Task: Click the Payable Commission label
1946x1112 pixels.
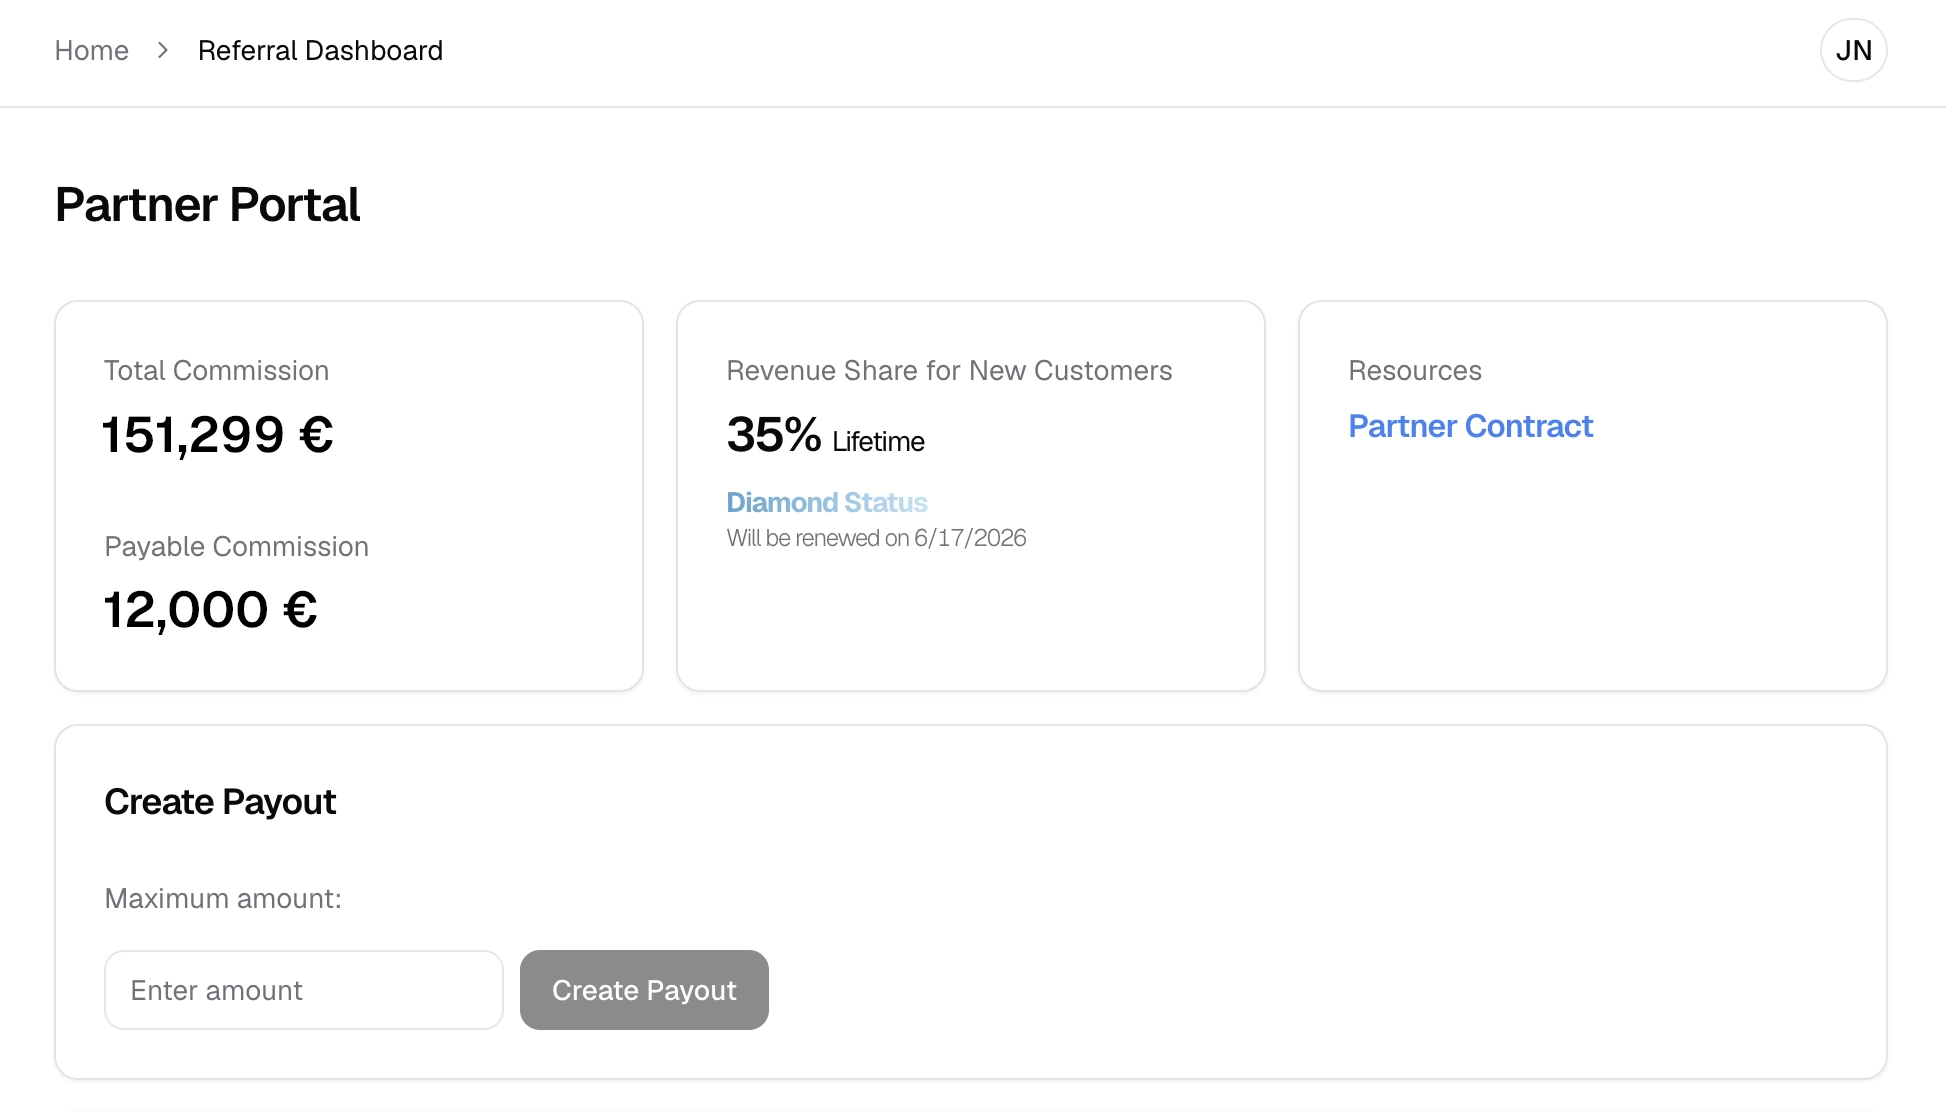Action: tap(236, 547)
